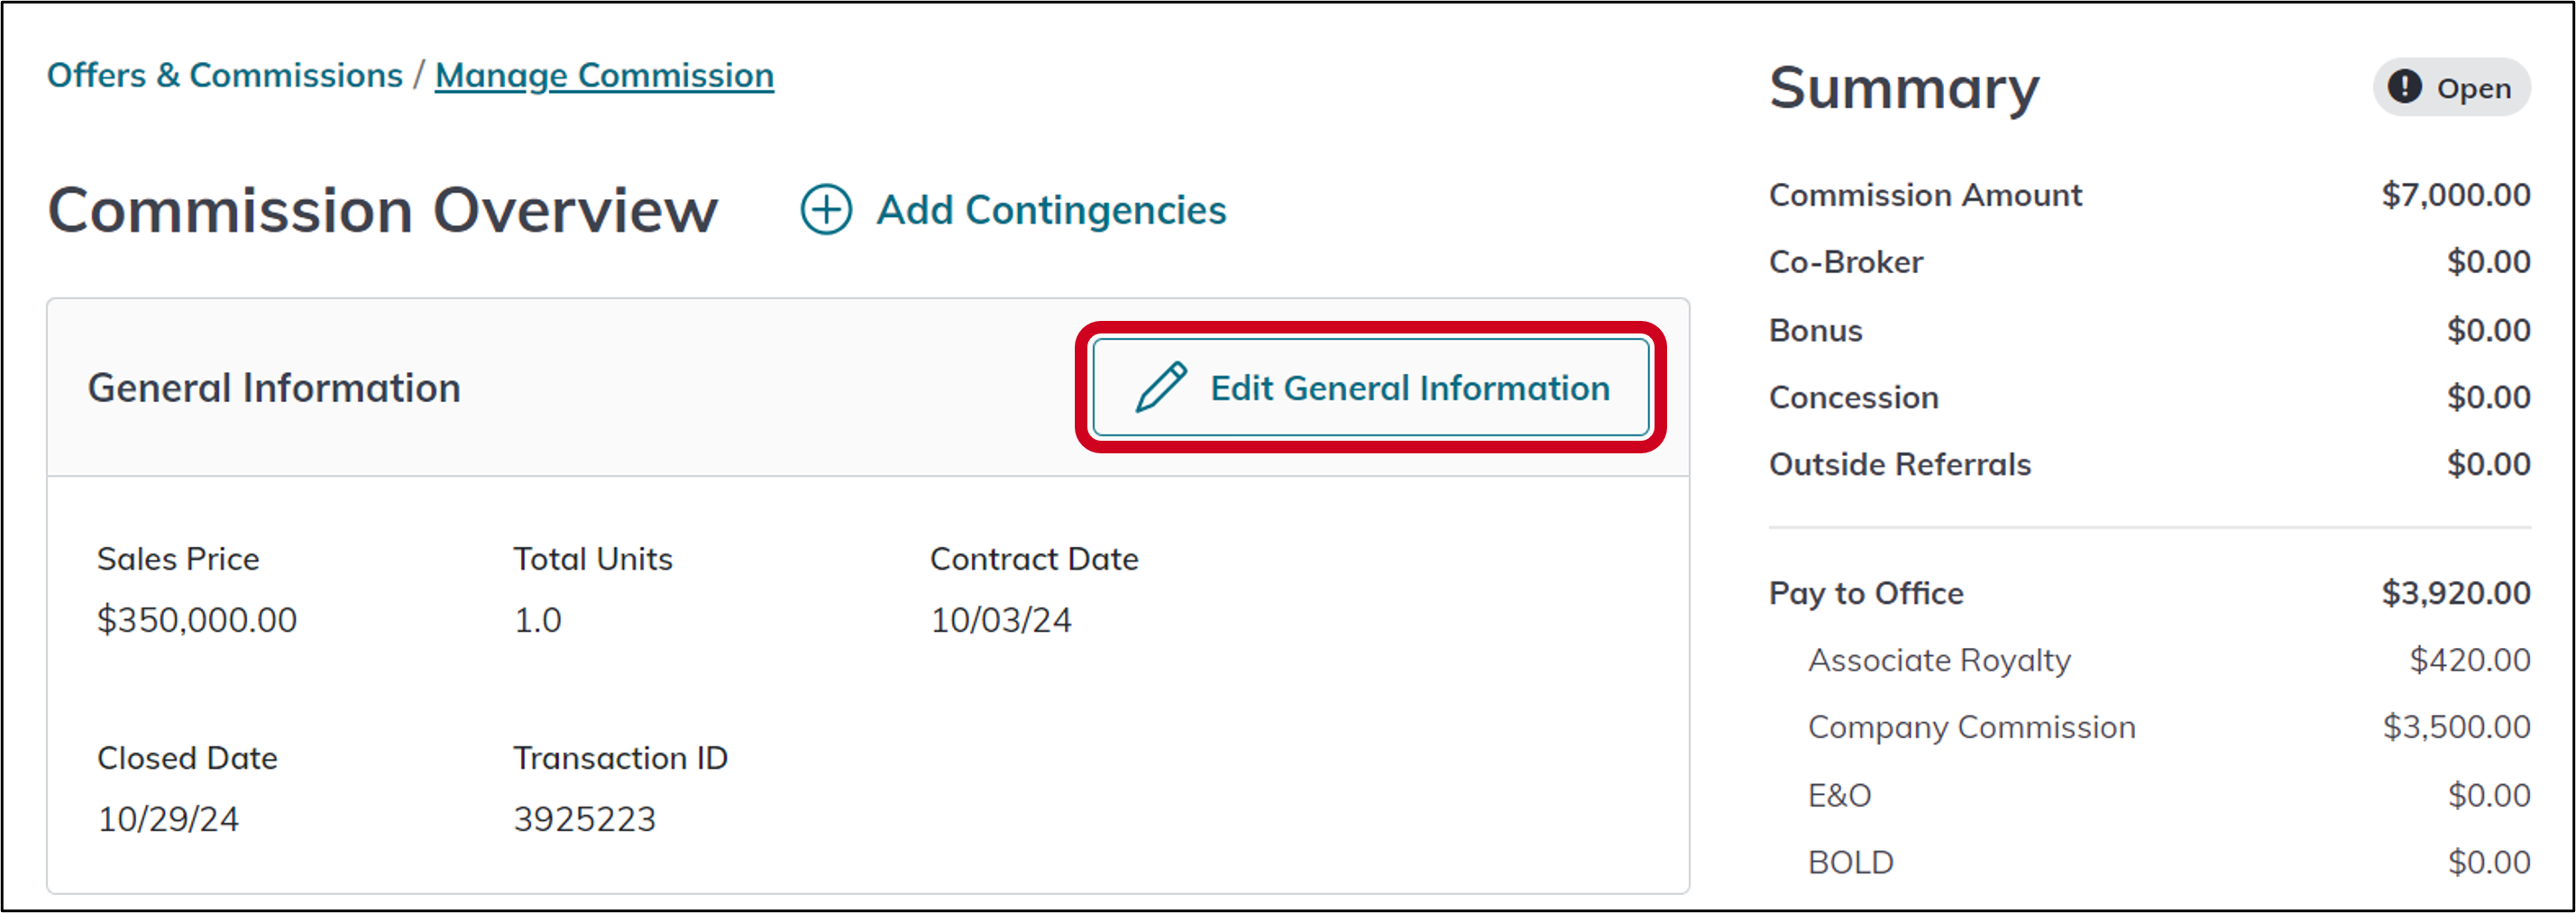
Task: Click the Pay to Office total
Action: point(2437,592)
